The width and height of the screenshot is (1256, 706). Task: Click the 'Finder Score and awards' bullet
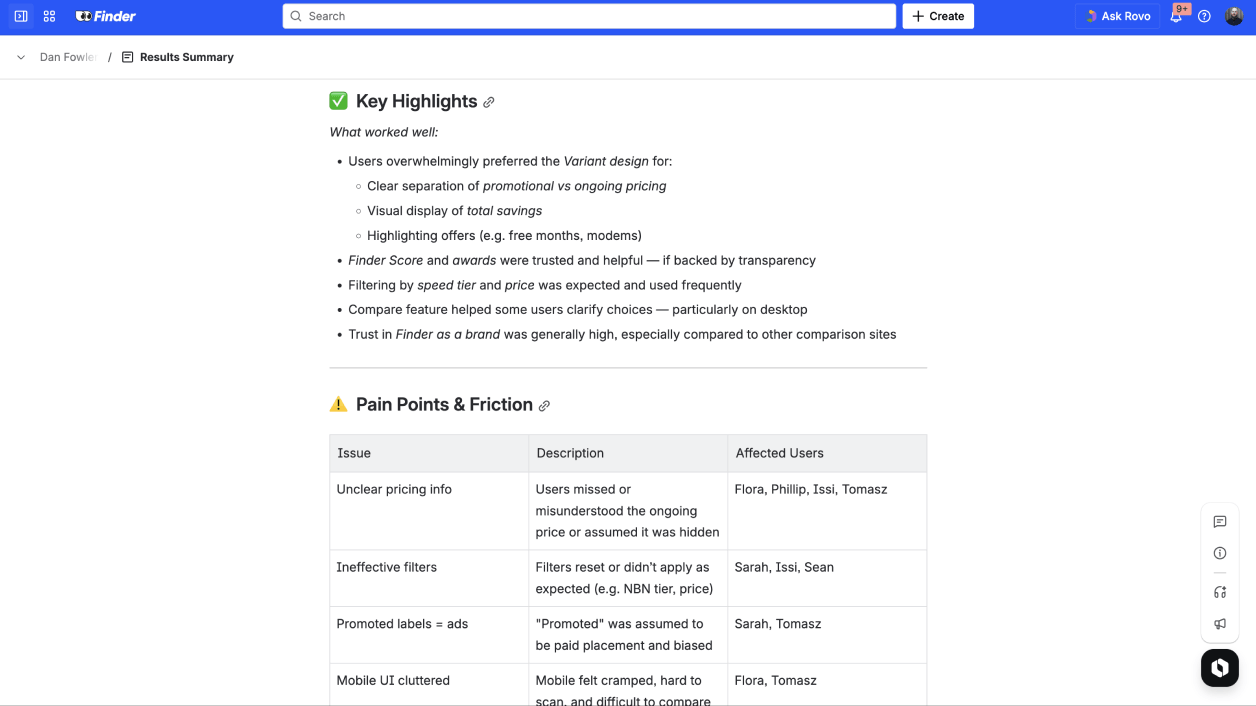[x=582, y=260]
